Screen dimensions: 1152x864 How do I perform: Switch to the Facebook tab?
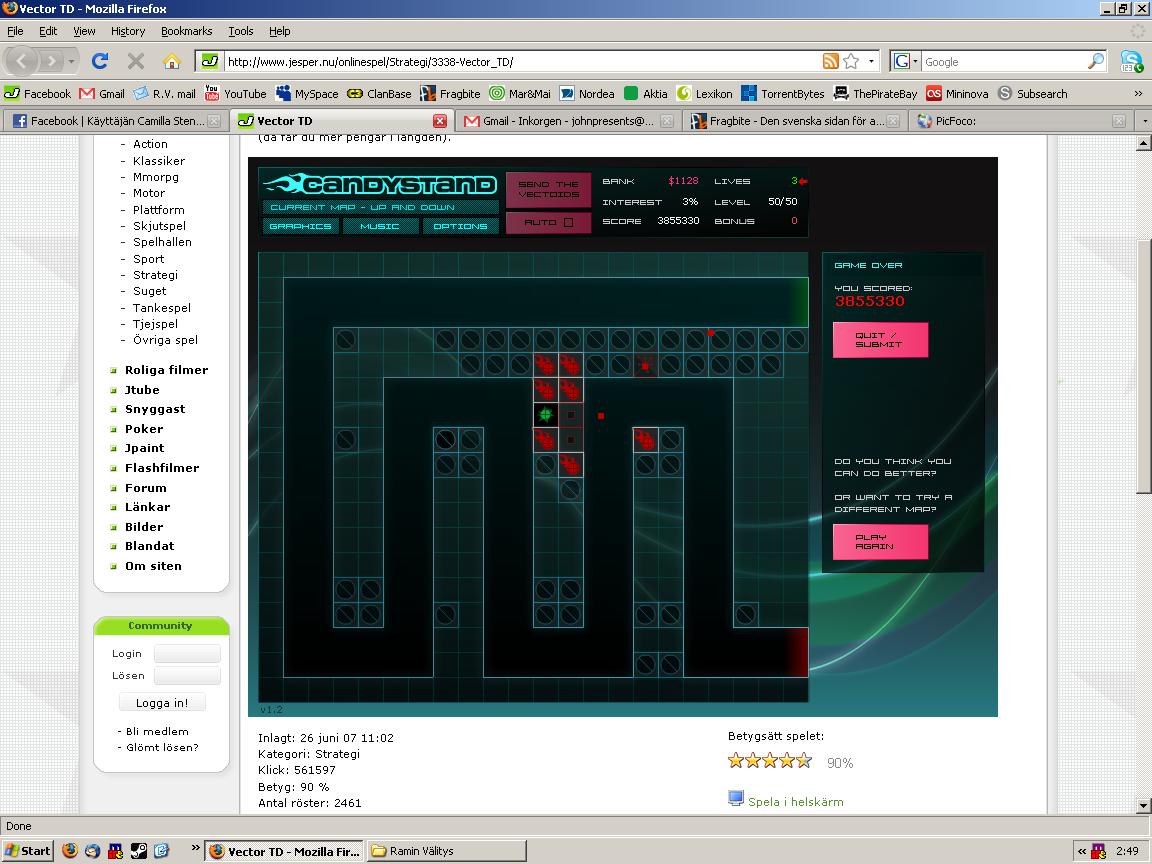pos(115,120)
